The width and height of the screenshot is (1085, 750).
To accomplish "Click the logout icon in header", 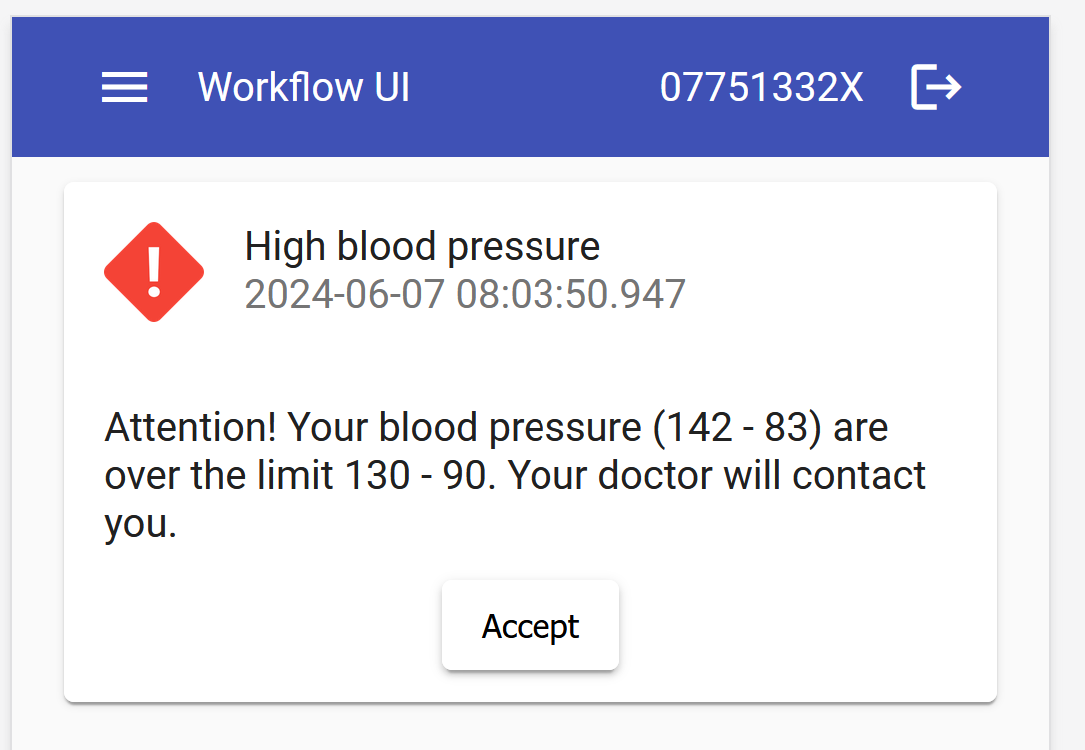I will (x=936, y=87).
